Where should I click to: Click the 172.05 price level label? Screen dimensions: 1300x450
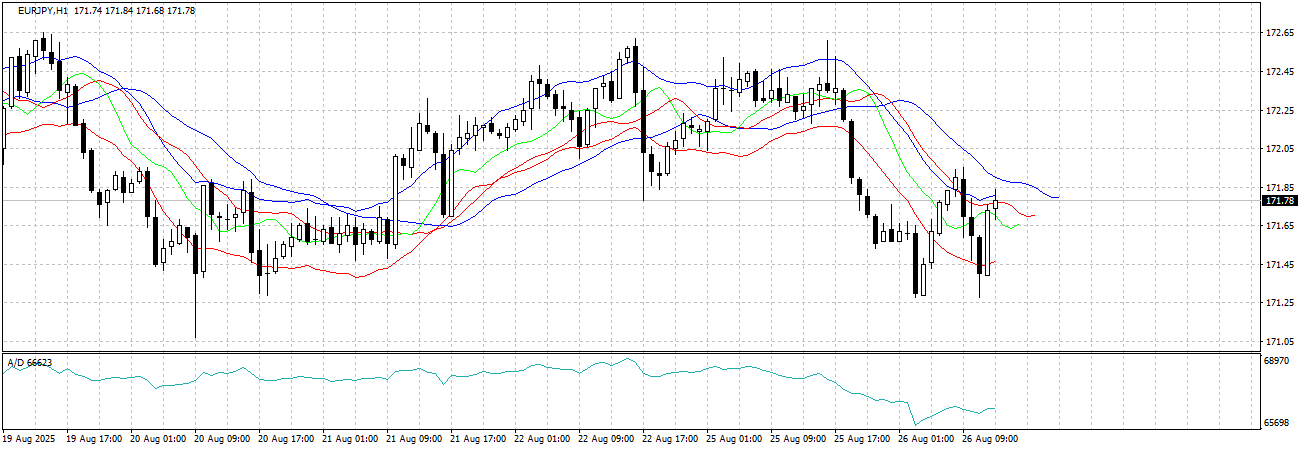pos(1279,149)
